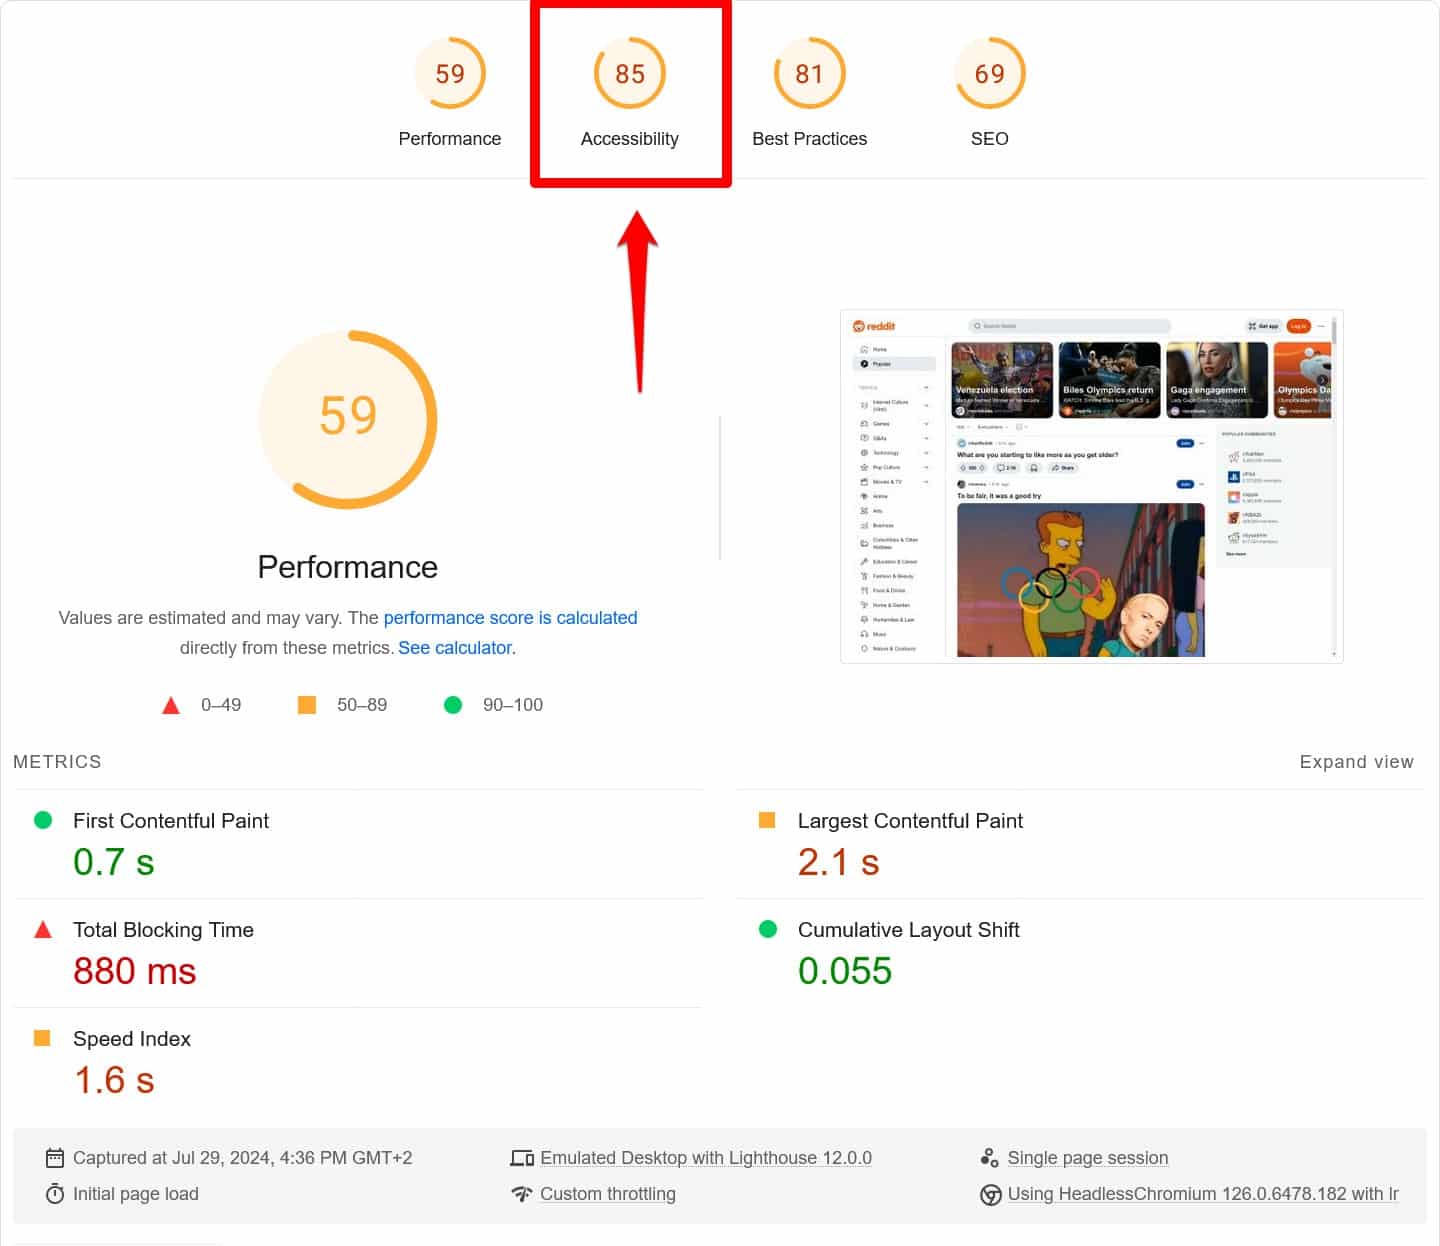Click the Chromium icon beside Using HeadlessChromium
The image size is (1440, 1246).
click(990, 1195)
